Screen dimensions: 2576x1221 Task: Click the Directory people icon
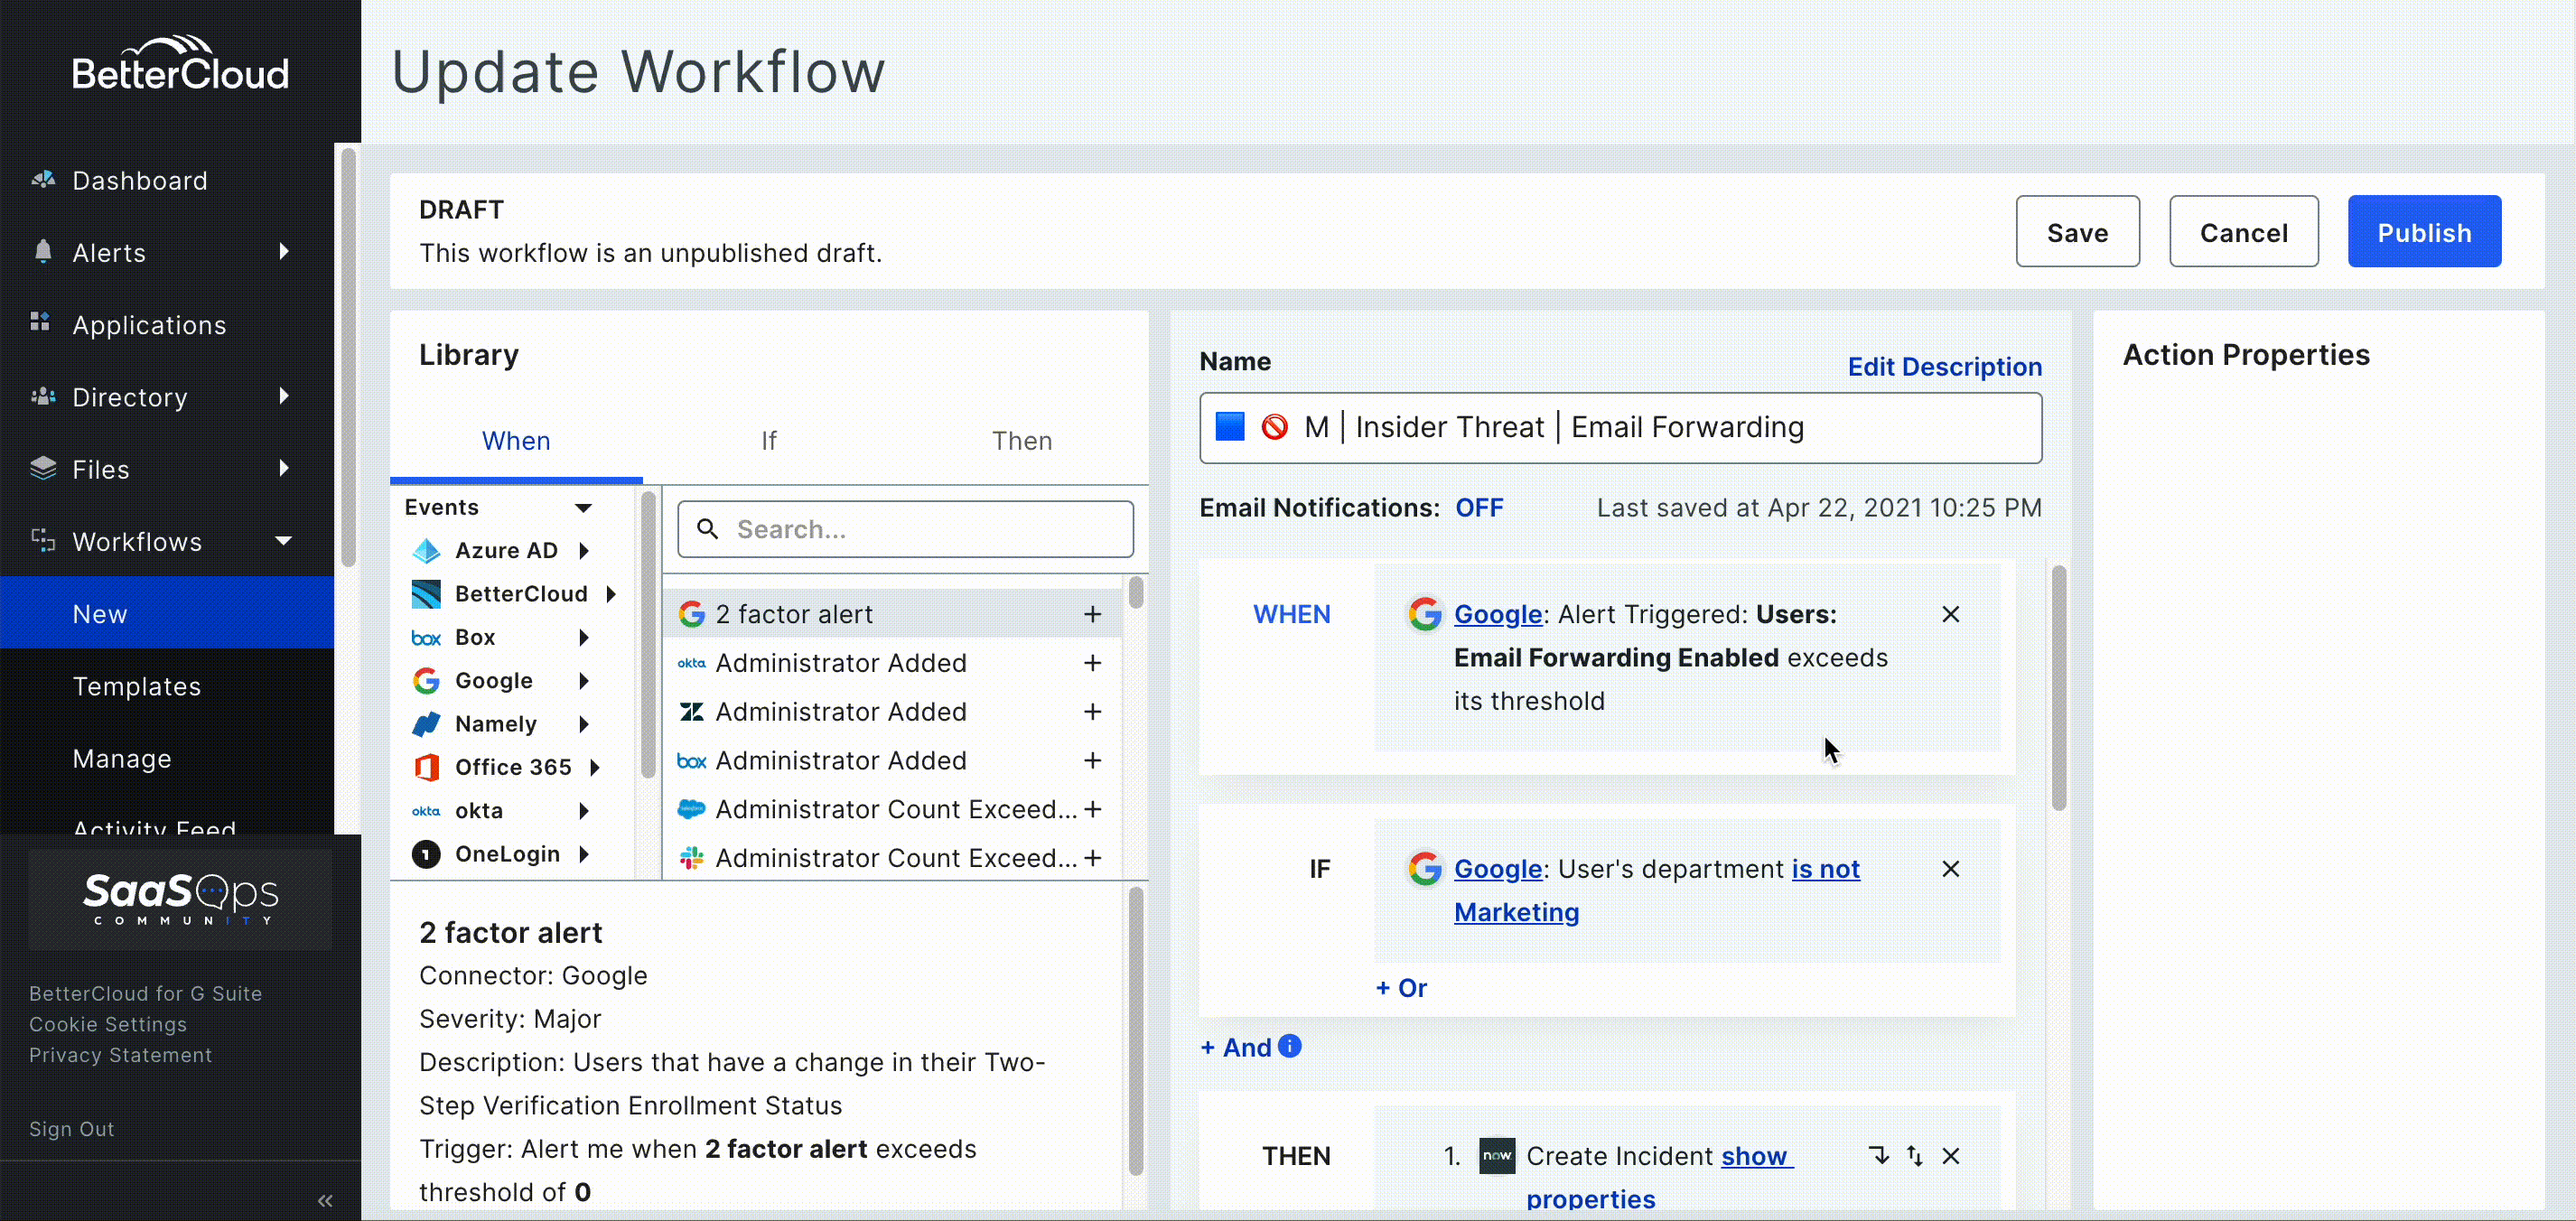point(42,396)
